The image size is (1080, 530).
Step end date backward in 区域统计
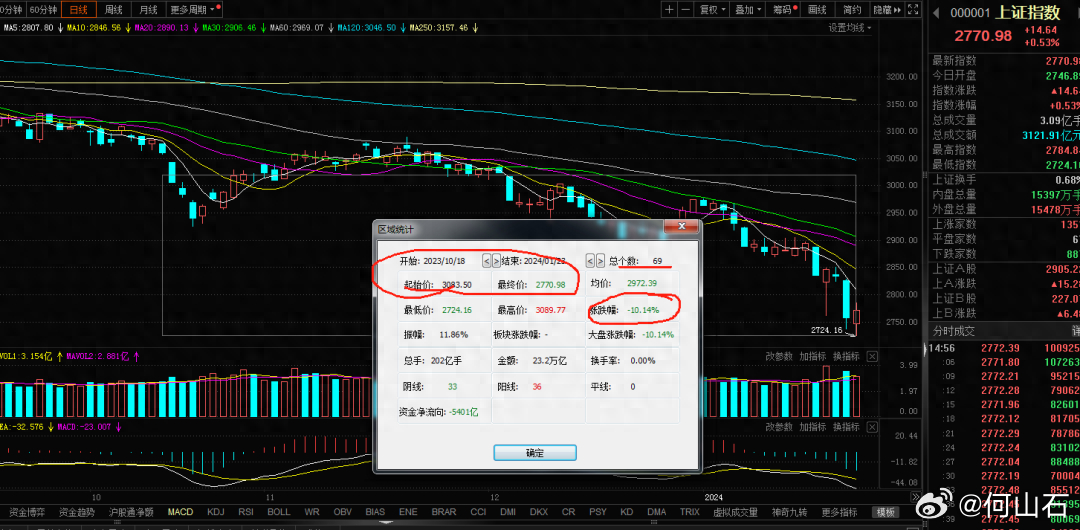tap(590, 261)
